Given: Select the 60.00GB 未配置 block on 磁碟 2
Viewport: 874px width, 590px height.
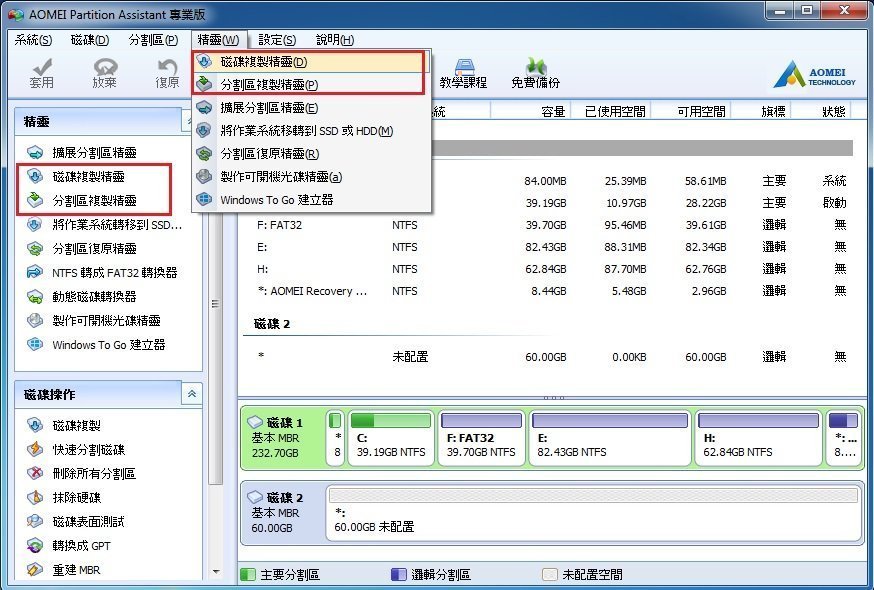Looking at the screenshot, I should point(594,513).
